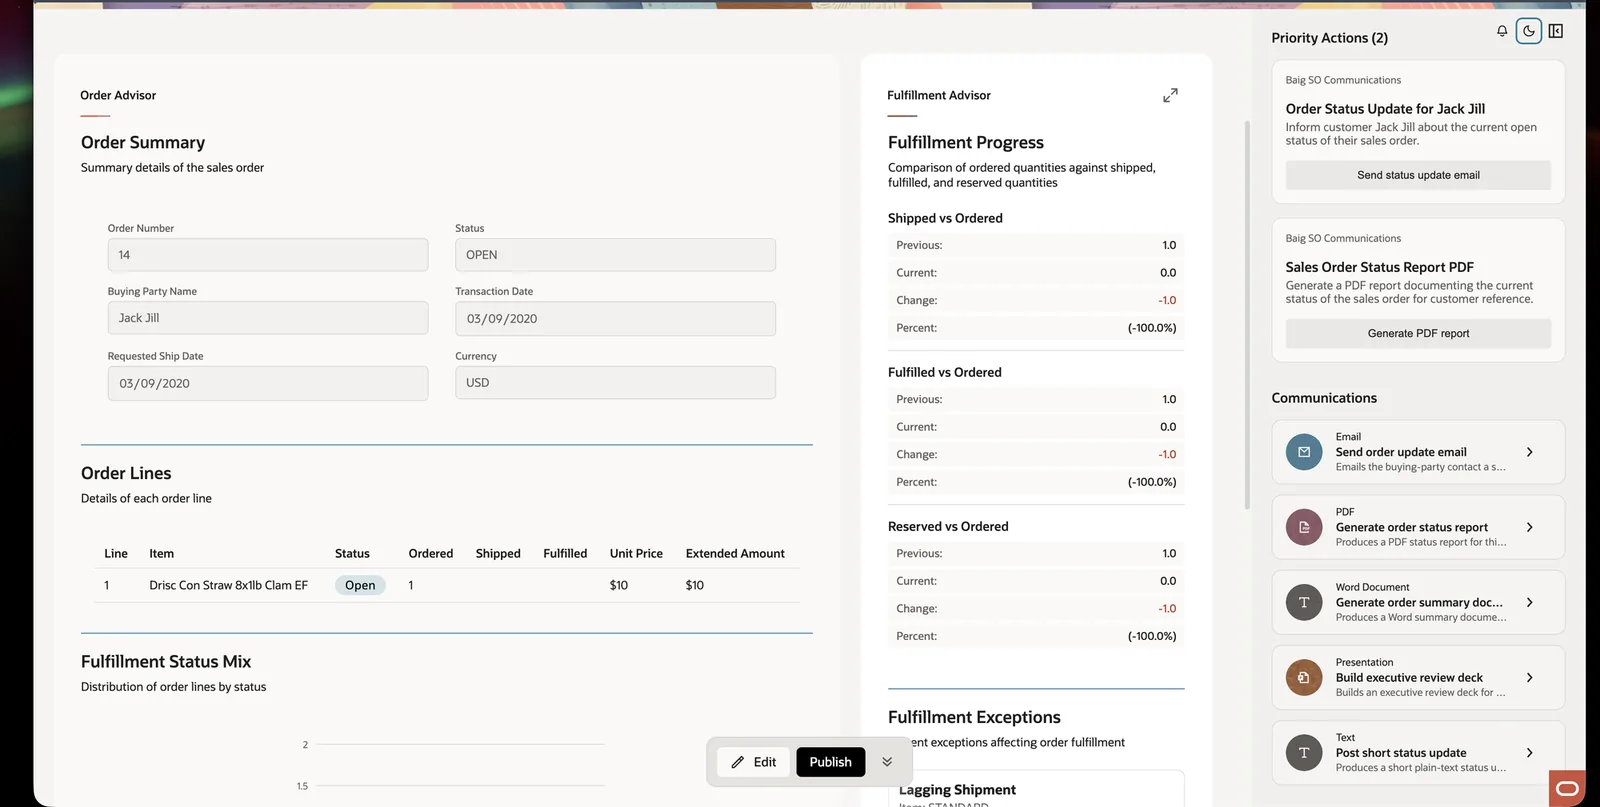The image size is (1600, 807).
Task: Open the notifications bell icon
Action: [x=1502, y=31]
